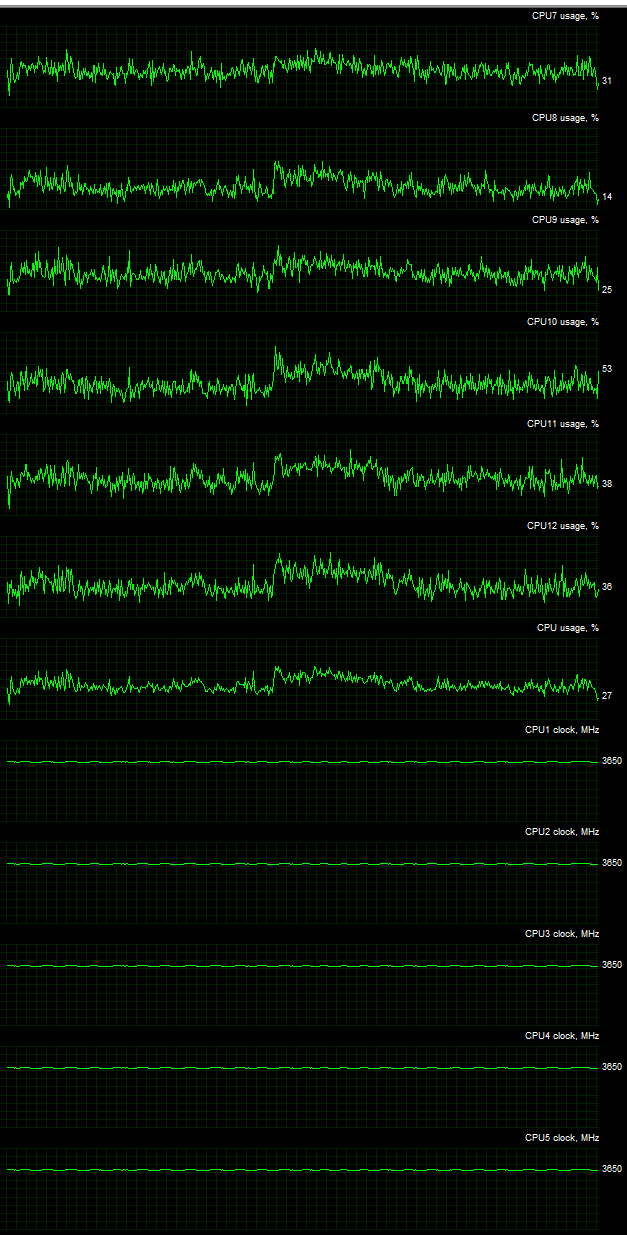Select the "CPU8 usage, %" graph label
This screenshot has width=627, height=1235.
[x=565, y=118]
